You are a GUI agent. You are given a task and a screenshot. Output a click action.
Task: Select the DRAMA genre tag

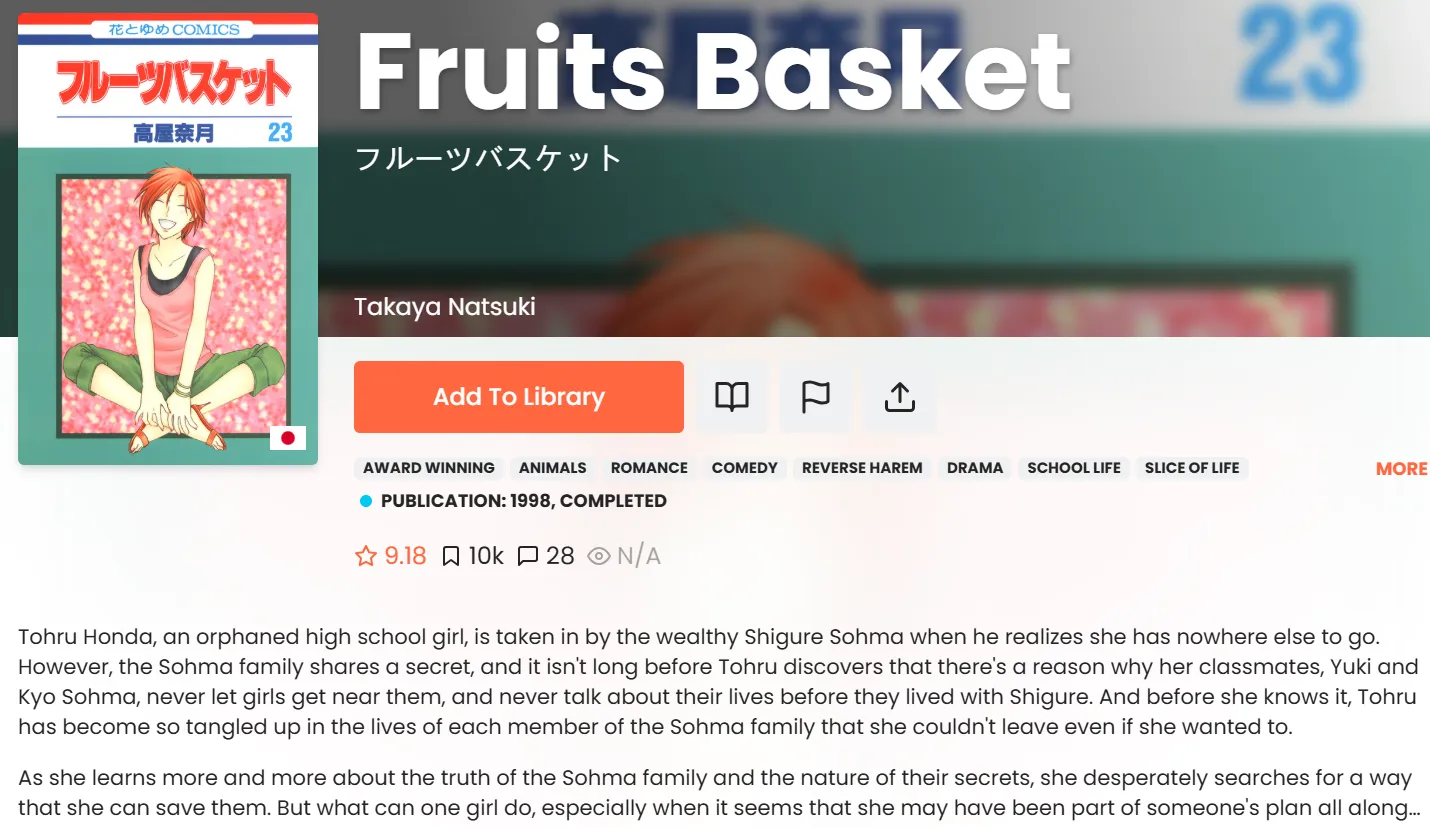point(975,468)
